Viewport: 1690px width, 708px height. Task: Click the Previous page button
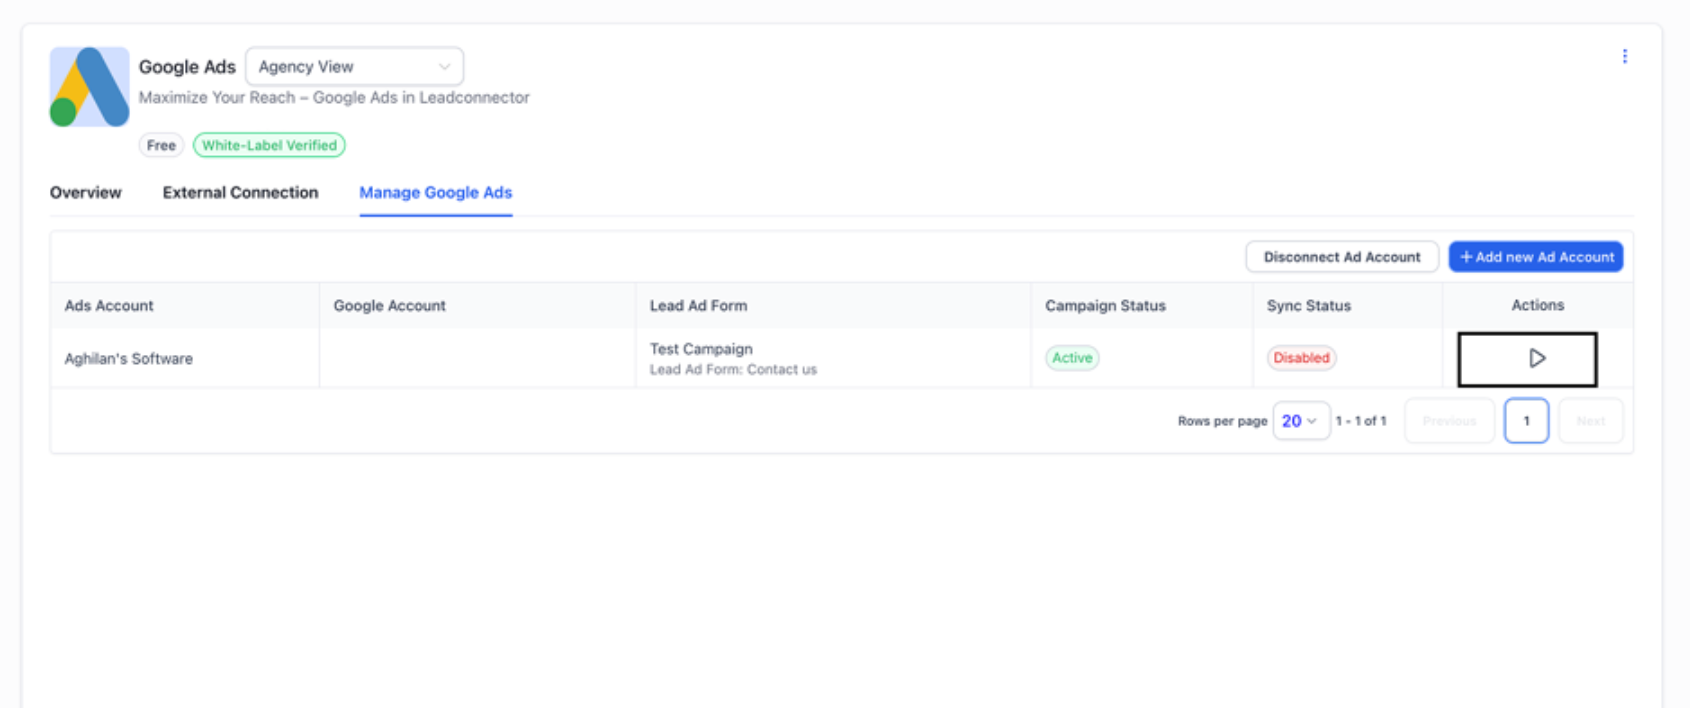point(1449,421)
